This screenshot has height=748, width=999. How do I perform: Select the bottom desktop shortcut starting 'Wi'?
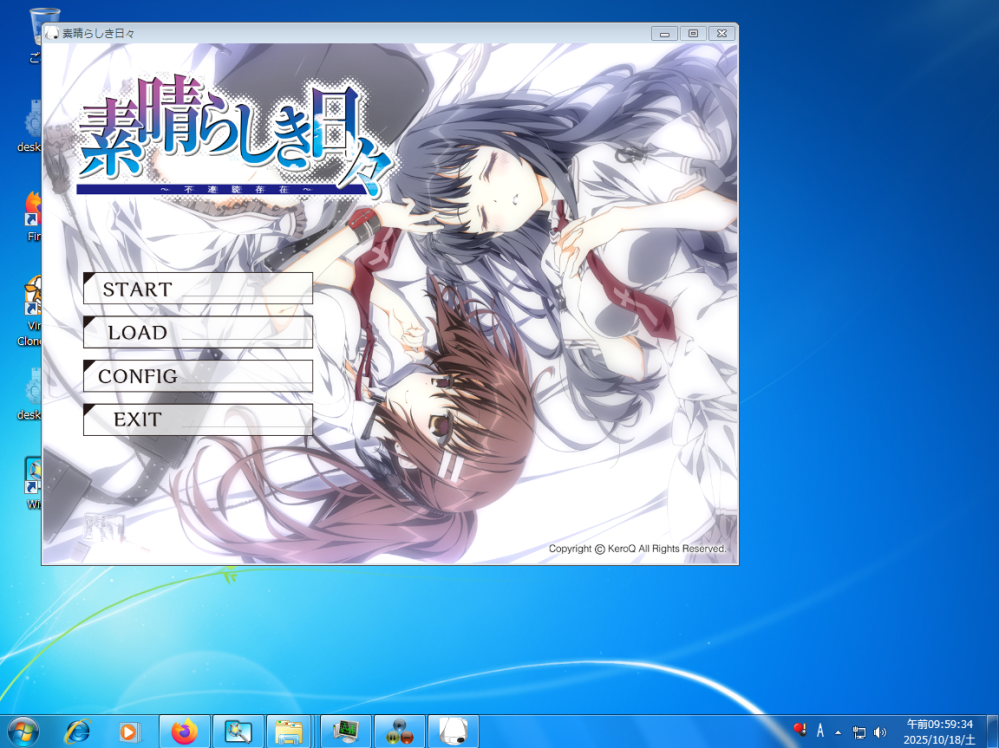pos(33,483)
